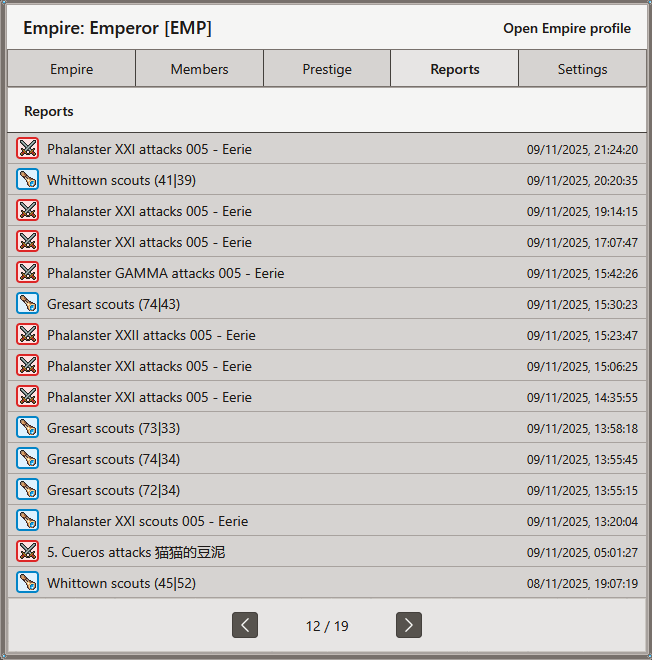
Task: Click attack icon for Phalanster XXII report
Action: pyautogui.click(x=28, y=334)
